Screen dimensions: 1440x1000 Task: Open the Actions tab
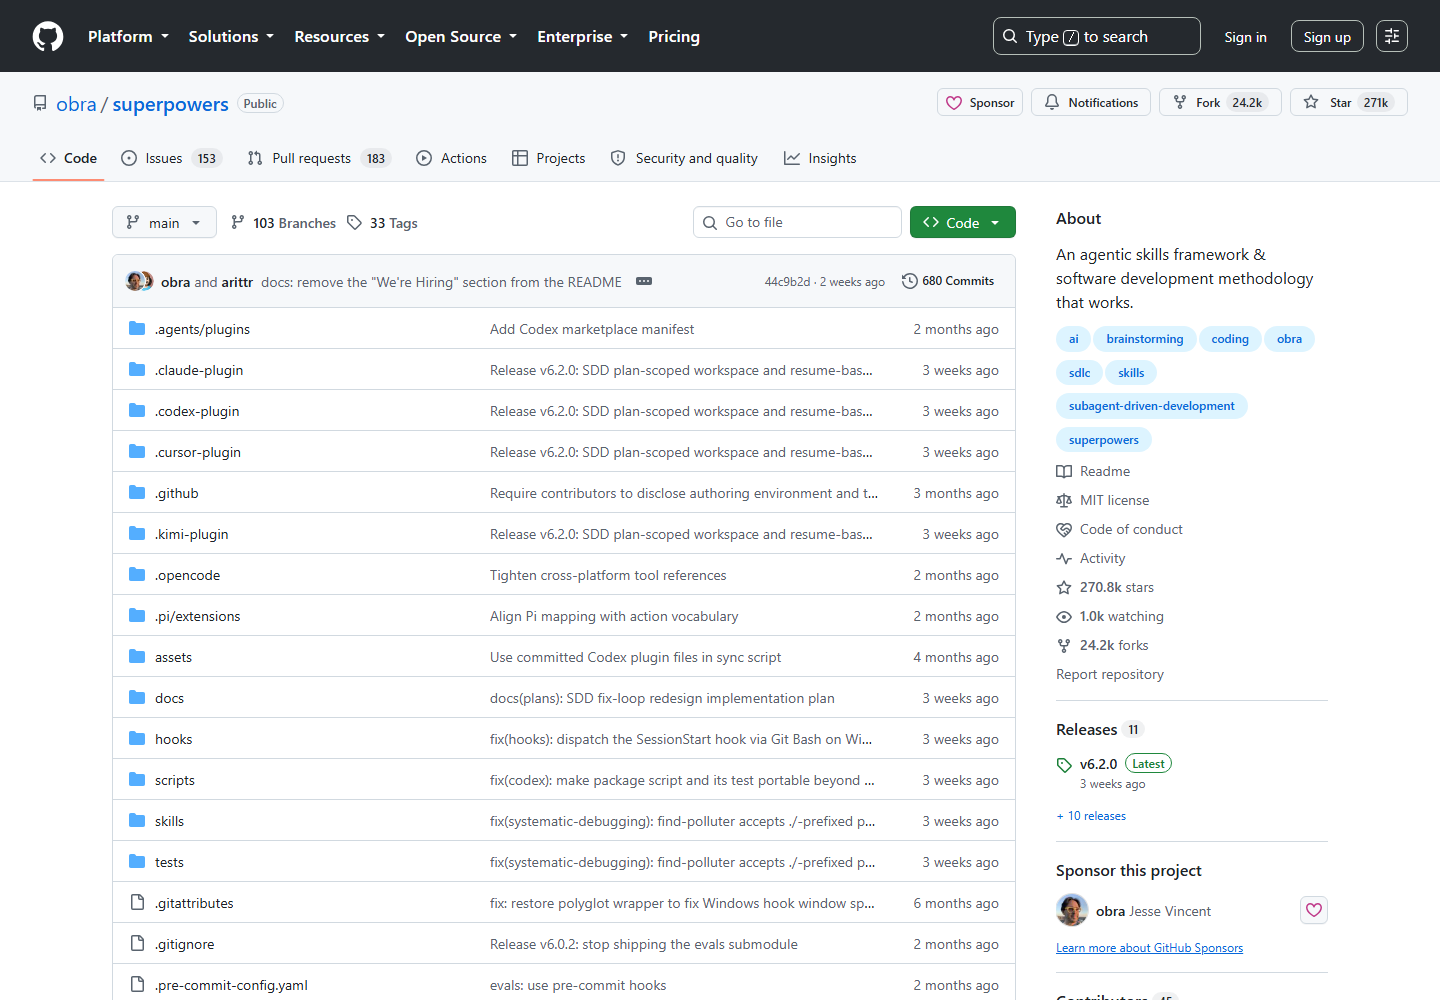451,158
